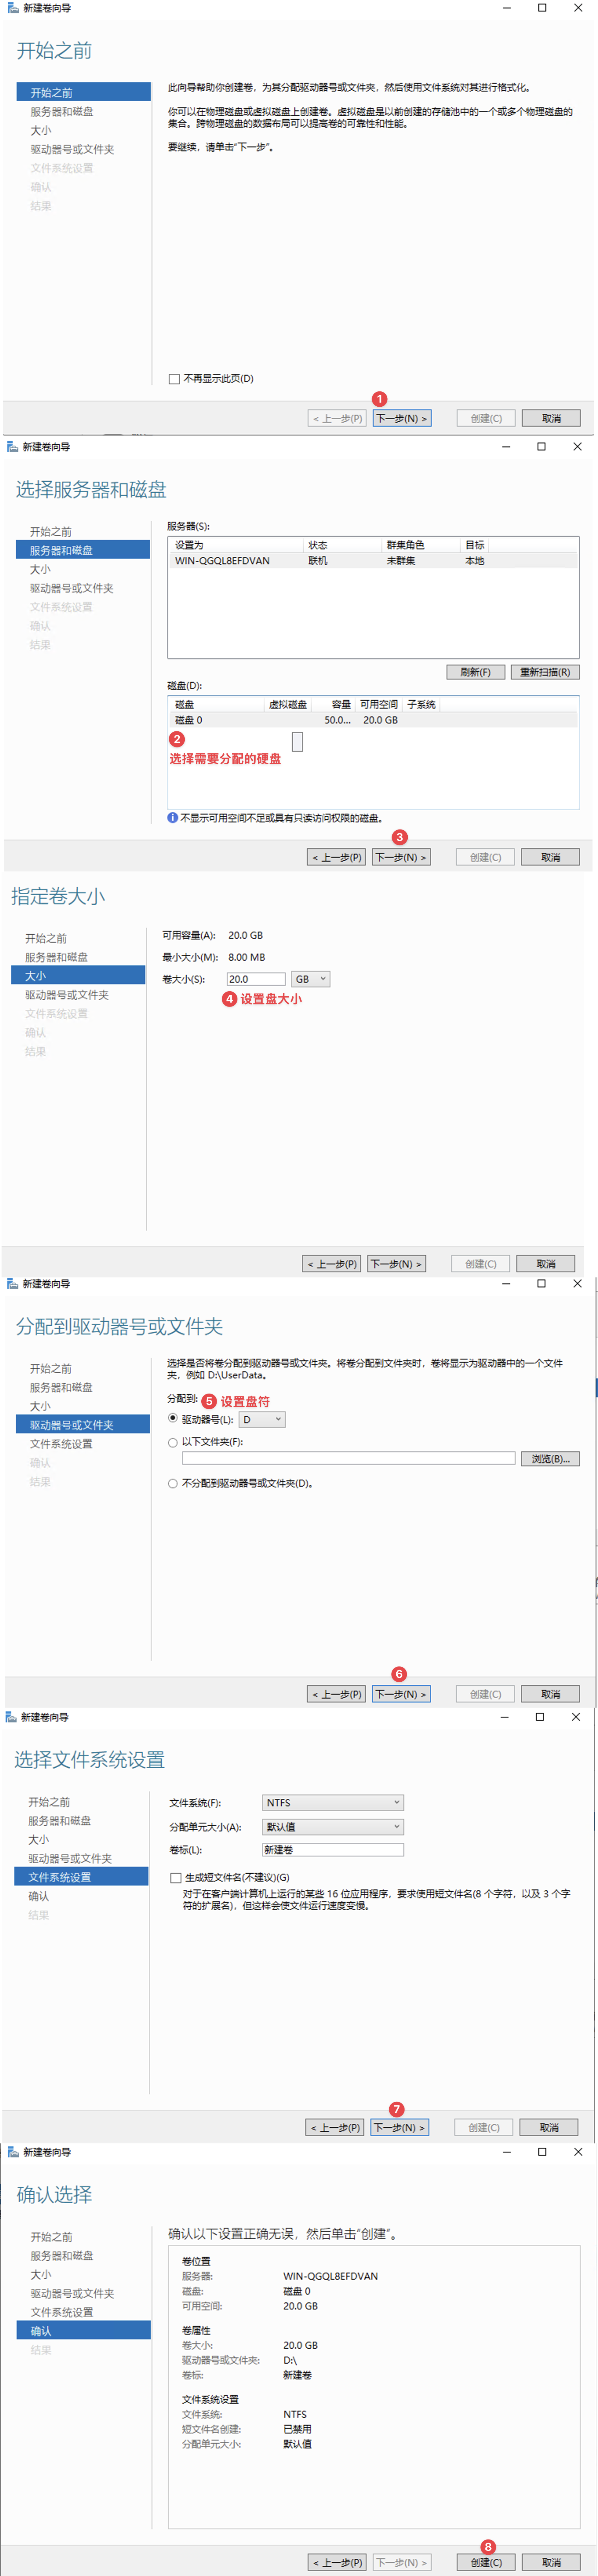Click the 浏览(B)... button
The width and height of the screenshot is (598, 2576).
click(x=550, y=1459)
